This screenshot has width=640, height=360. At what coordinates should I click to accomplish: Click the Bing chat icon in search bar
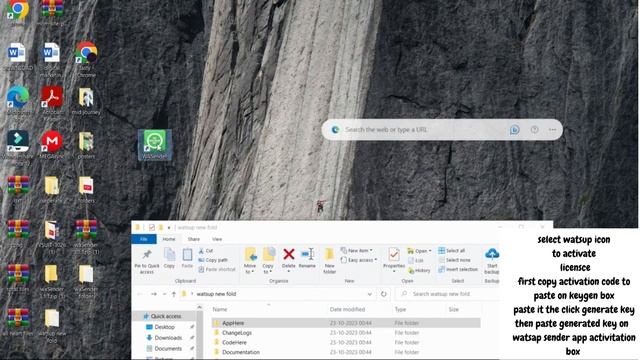pyautogui.click(x=514, y=130)
